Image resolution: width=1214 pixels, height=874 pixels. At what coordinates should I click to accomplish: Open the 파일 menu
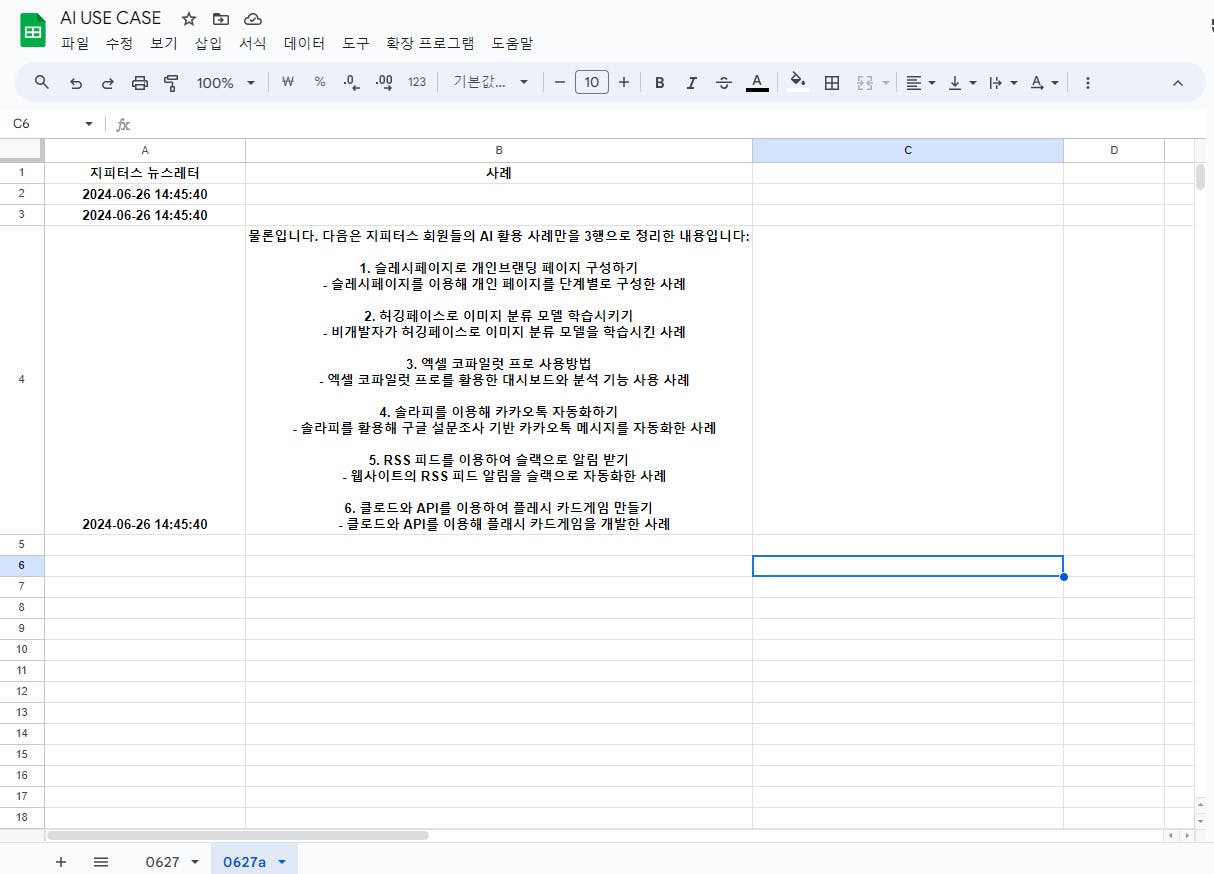[75, 43]
